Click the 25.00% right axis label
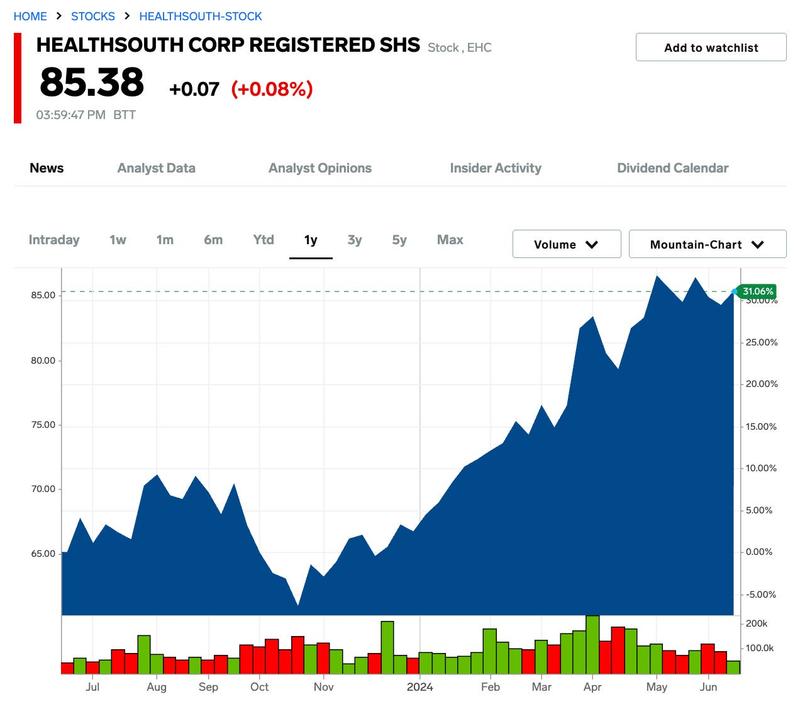This screenshot has height=706, width=800. tap(761, 342)
